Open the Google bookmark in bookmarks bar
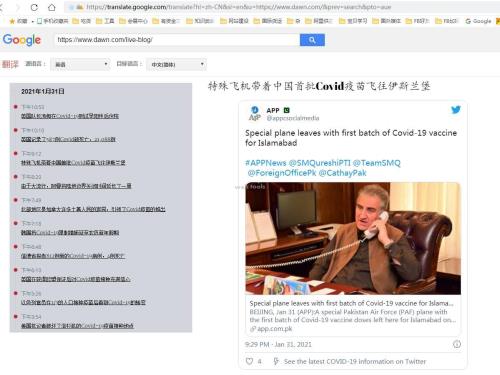Screen dimensions: 500x375 point(478,21)
